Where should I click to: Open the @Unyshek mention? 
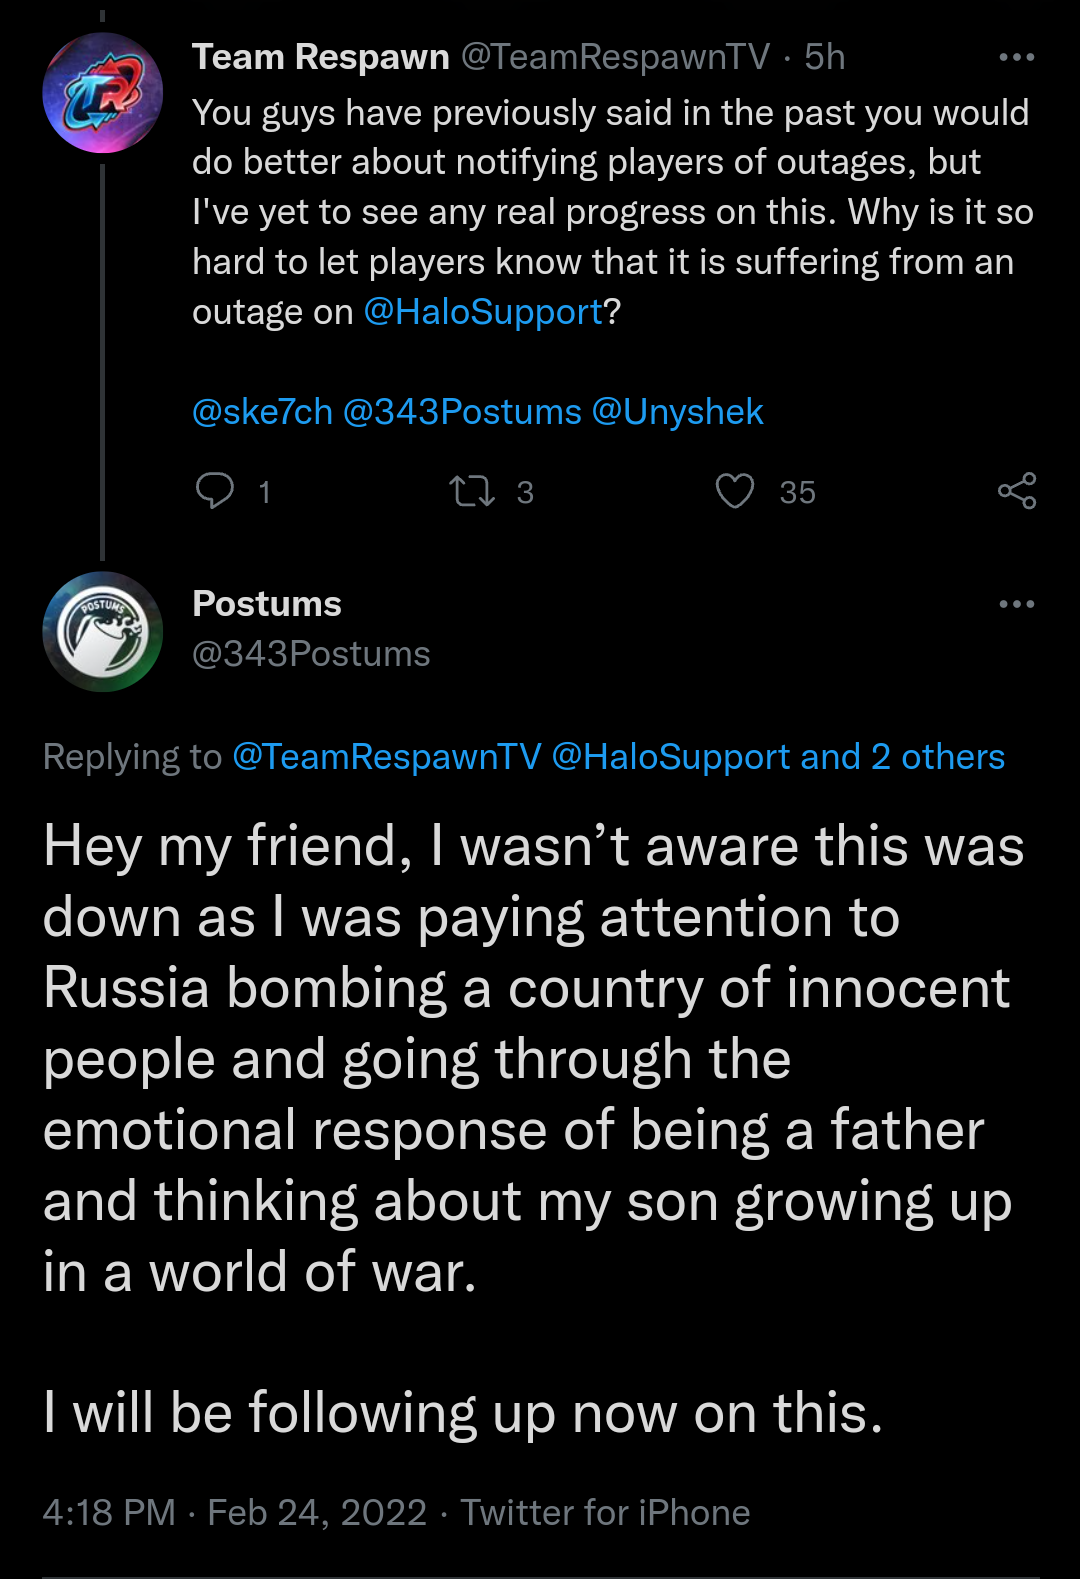[677, 412]
